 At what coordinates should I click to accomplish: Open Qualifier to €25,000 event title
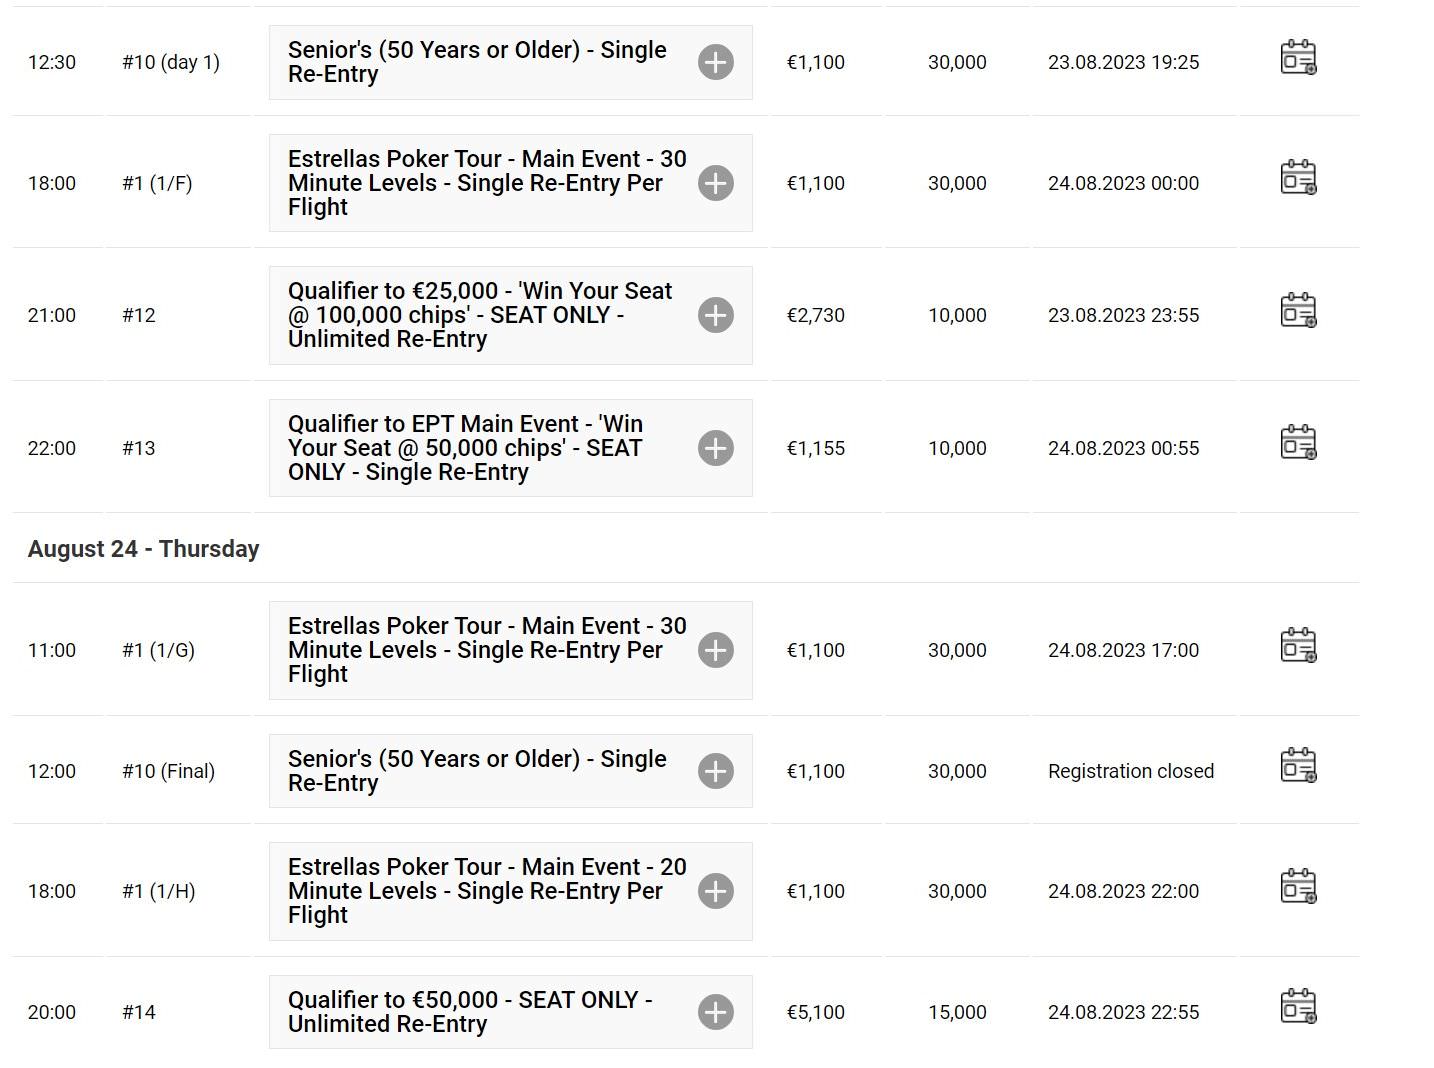pyautogui.click(x=480, y=315)
